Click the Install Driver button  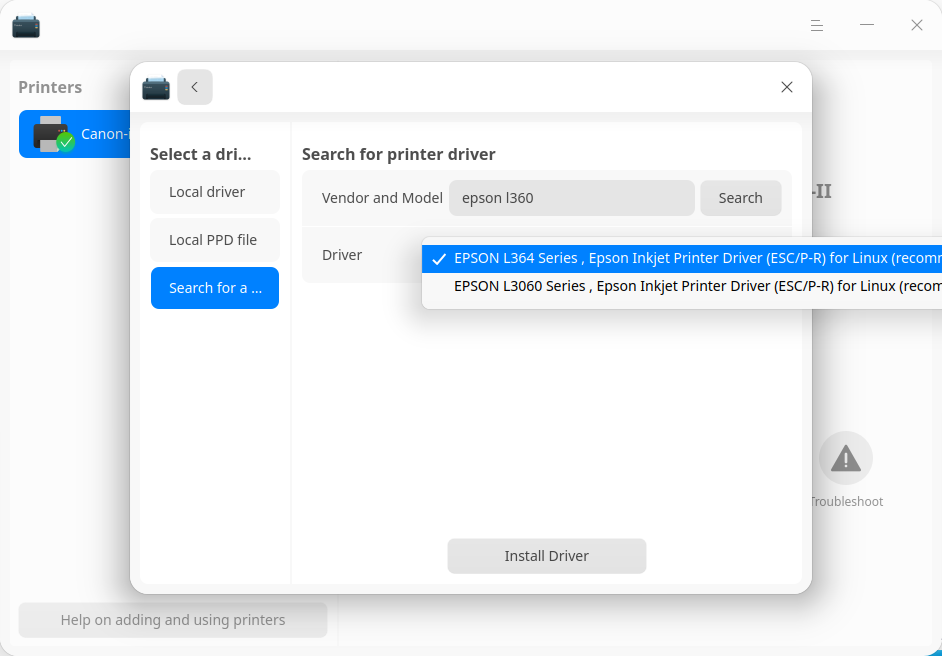point(546,556)
